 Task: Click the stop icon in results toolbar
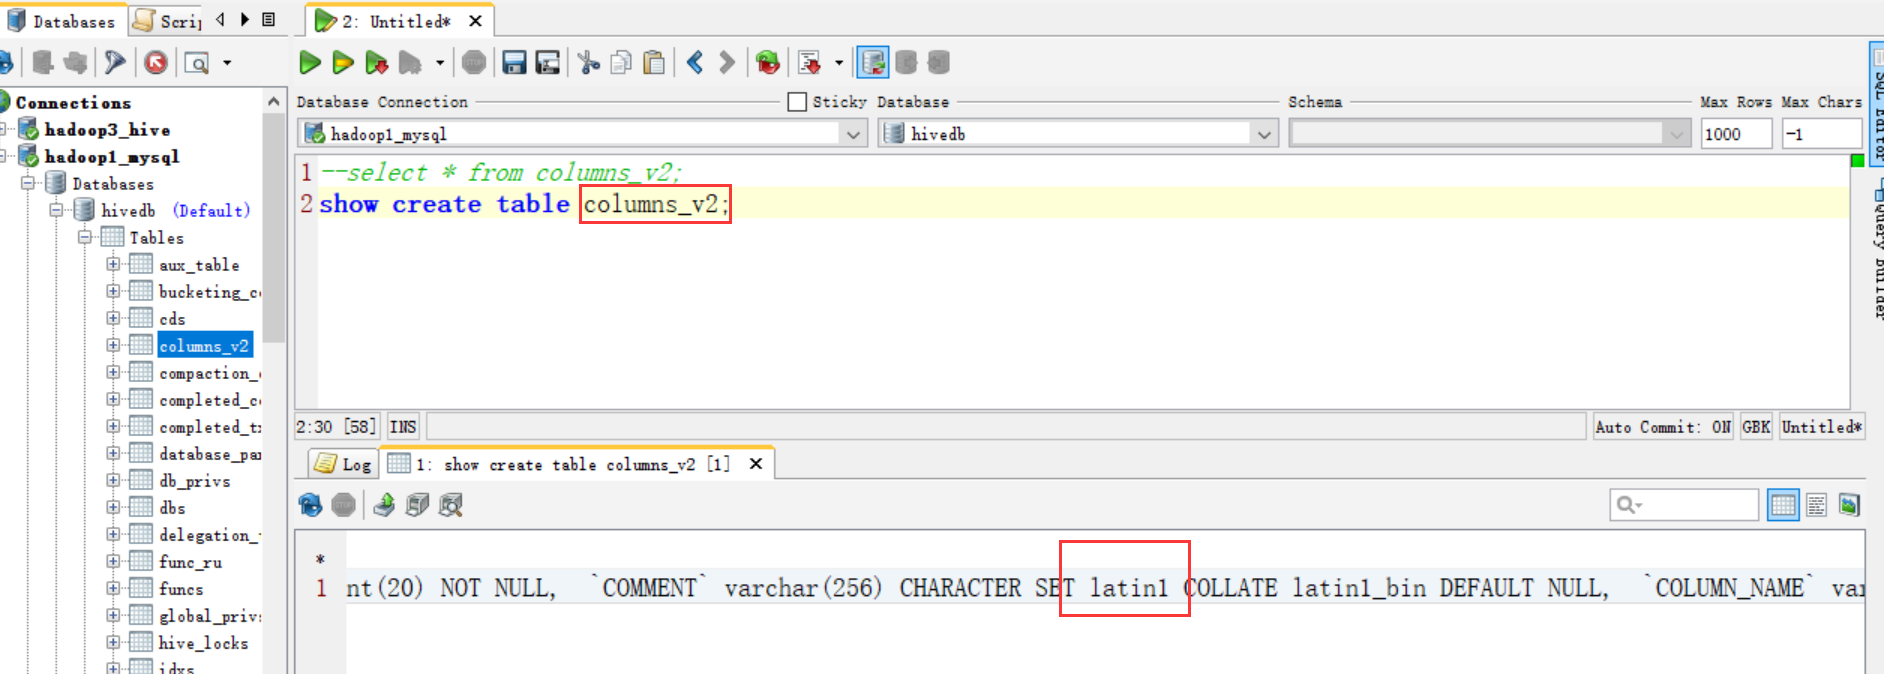tap(343, 505)
